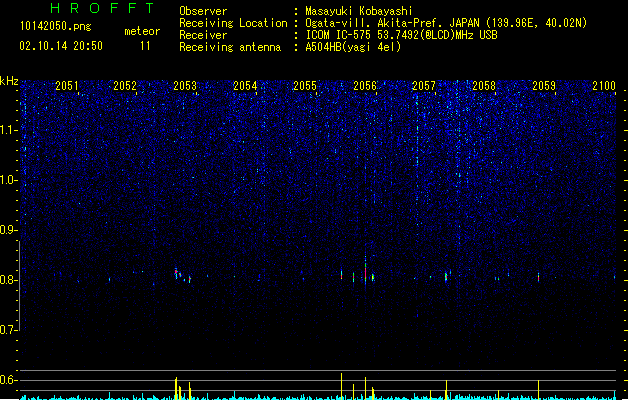Click the Receiving antenna label

pos(230,47)
